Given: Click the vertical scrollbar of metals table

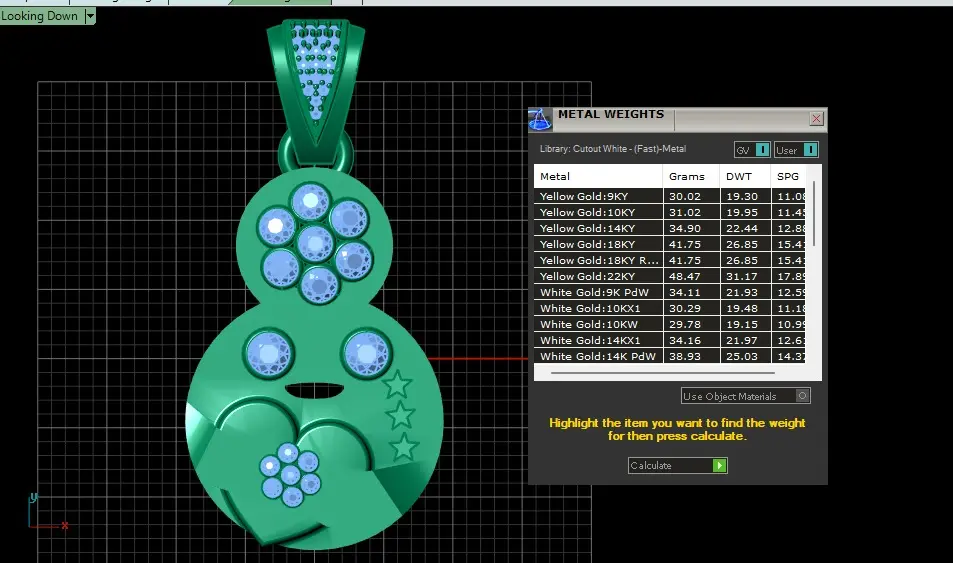Looking at the screenshot, I should 814,214.
